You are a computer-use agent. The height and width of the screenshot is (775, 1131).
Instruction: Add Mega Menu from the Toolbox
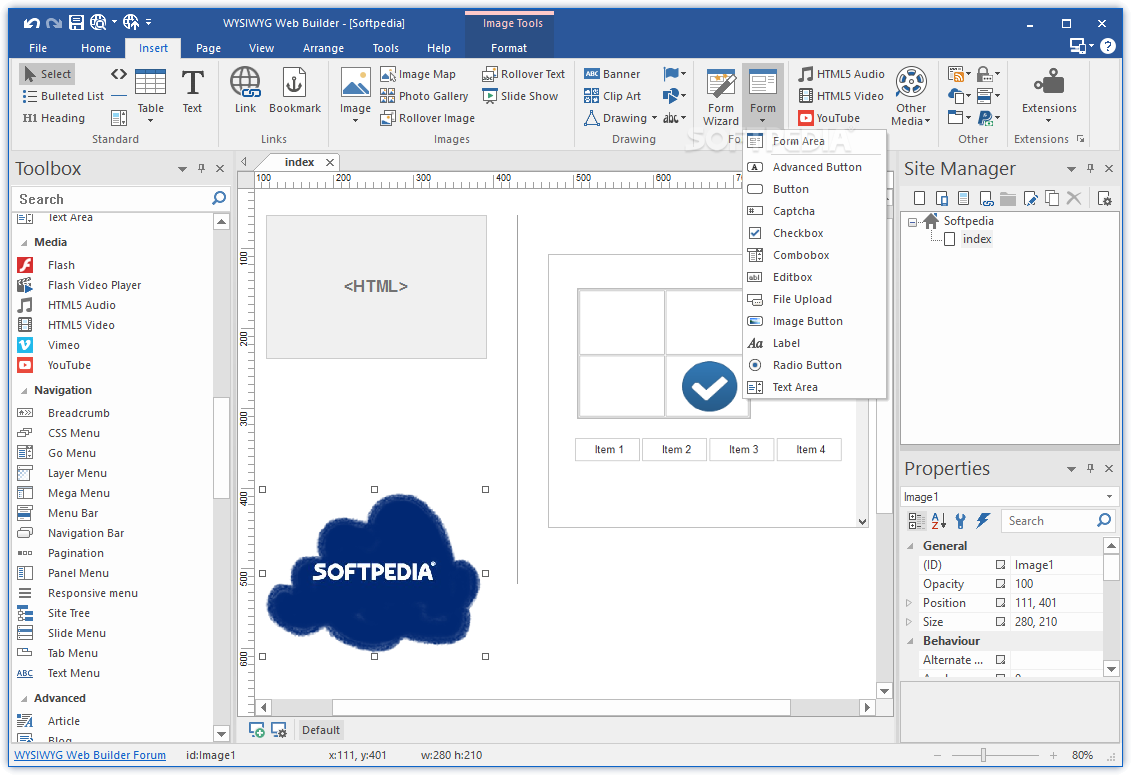(x=79, y=493)
